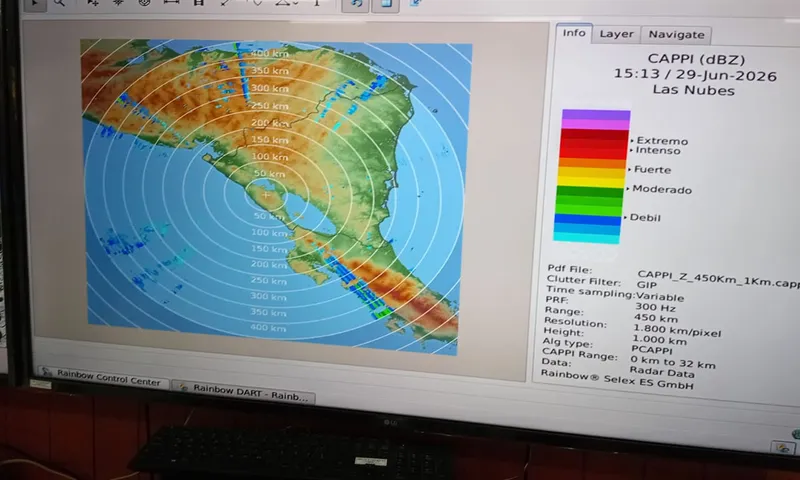Viewport: 800px width, 480px height.
Task: Activate the Rainbow DART taskbar window
Action: pyautogui.click(x=244, y=392)
